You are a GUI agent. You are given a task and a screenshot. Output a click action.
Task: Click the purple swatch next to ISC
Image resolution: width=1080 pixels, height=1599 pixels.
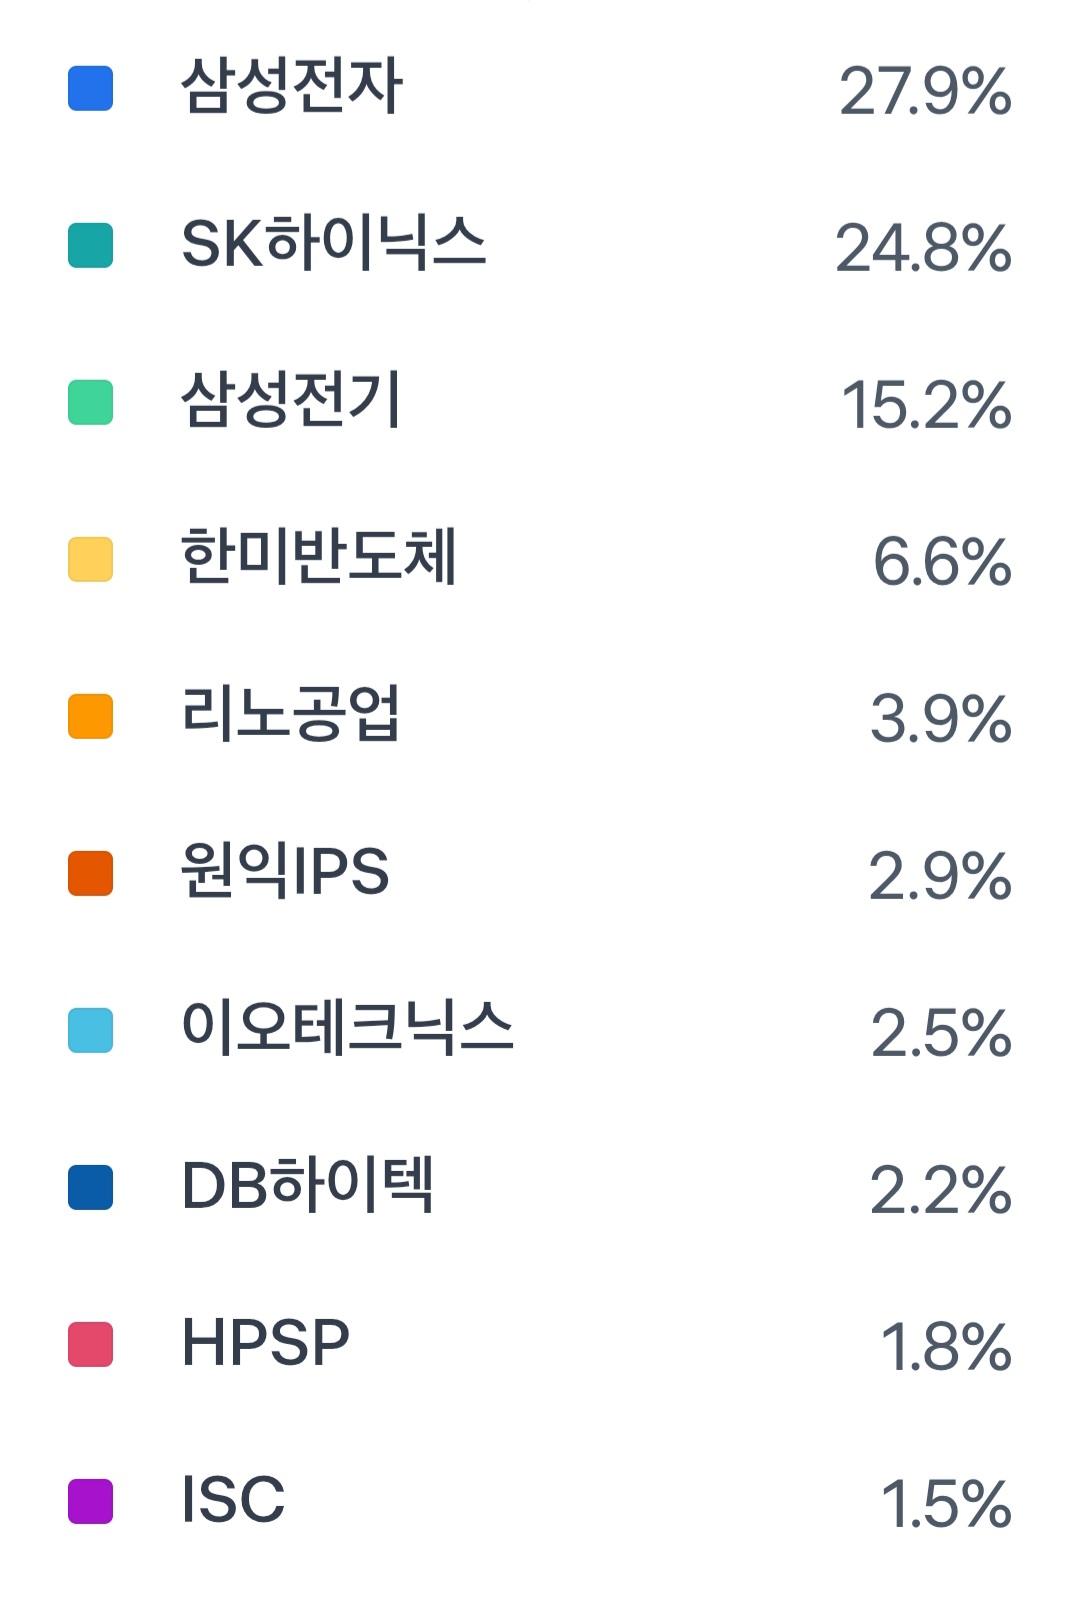90,1501
